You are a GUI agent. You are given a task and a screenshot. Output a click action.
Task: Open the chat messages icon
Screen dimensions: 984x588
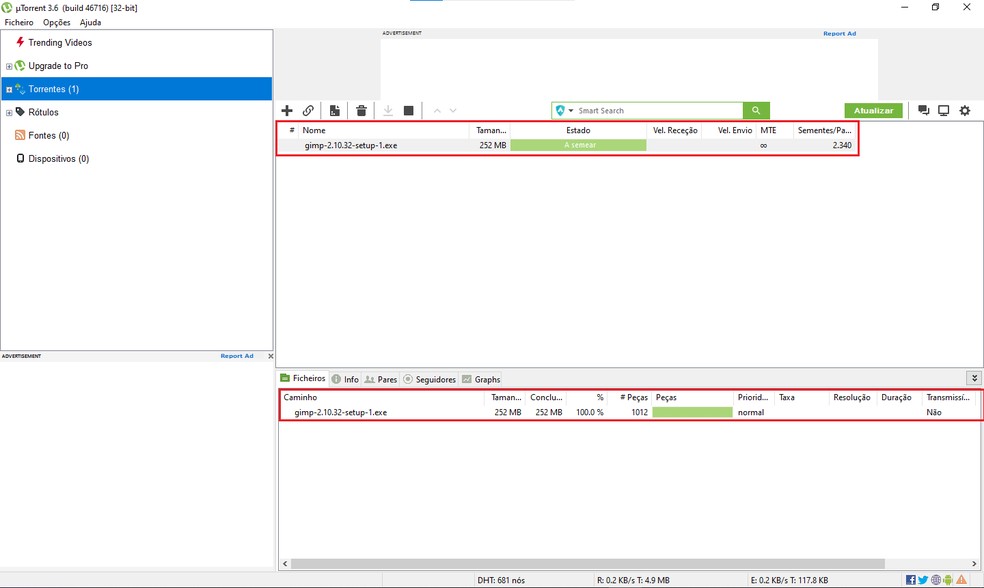(x=923, y=110)
